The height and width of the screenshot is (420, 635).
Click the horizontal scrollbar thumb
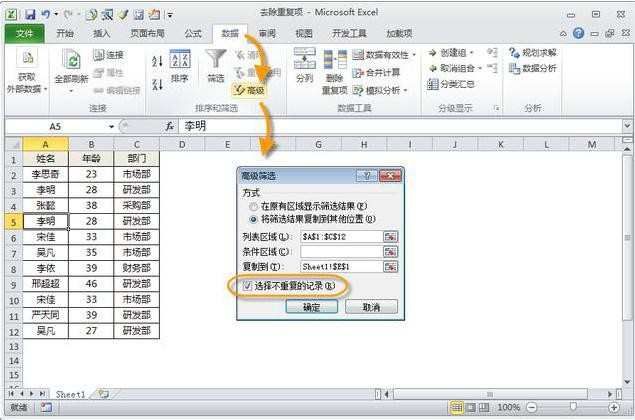[x=490, y=394]
